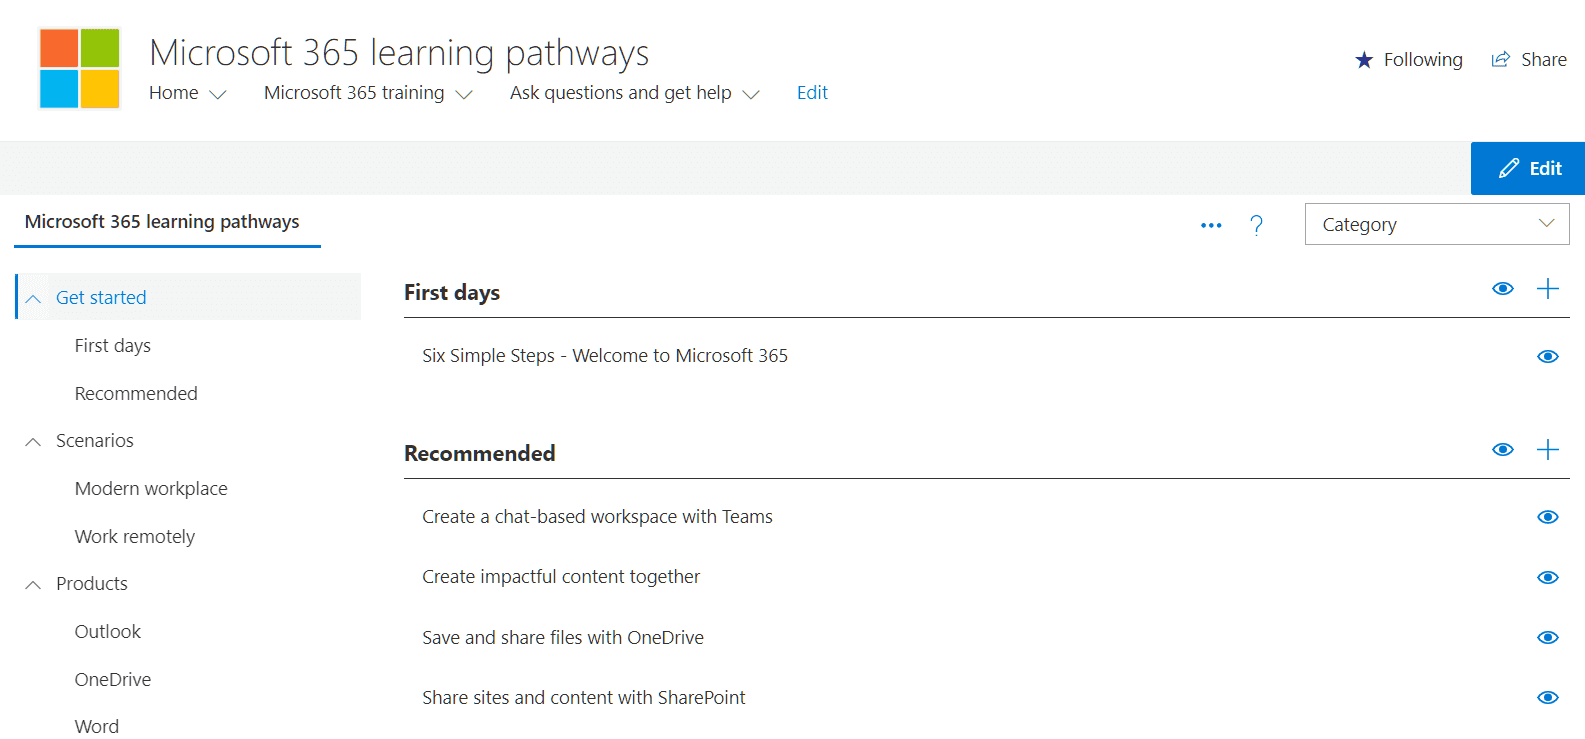Hide Create impactful content together playlist
The height and width of the screenshot is (739, 1585).
1548,578
